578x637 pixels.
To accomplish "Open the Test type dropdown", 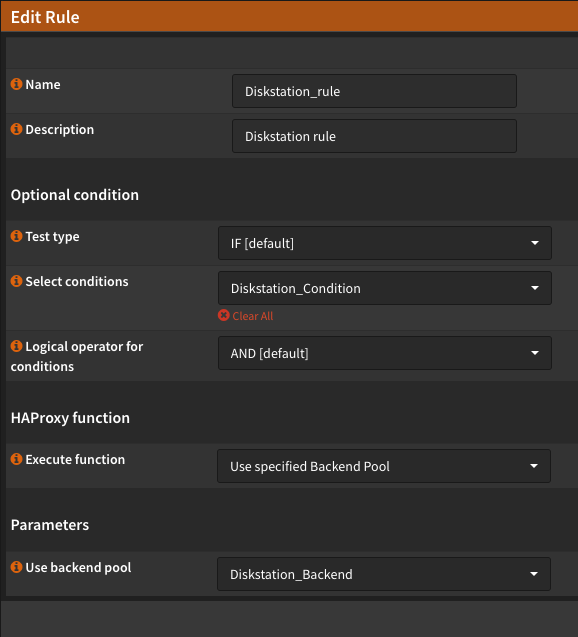I will [385, 243].
